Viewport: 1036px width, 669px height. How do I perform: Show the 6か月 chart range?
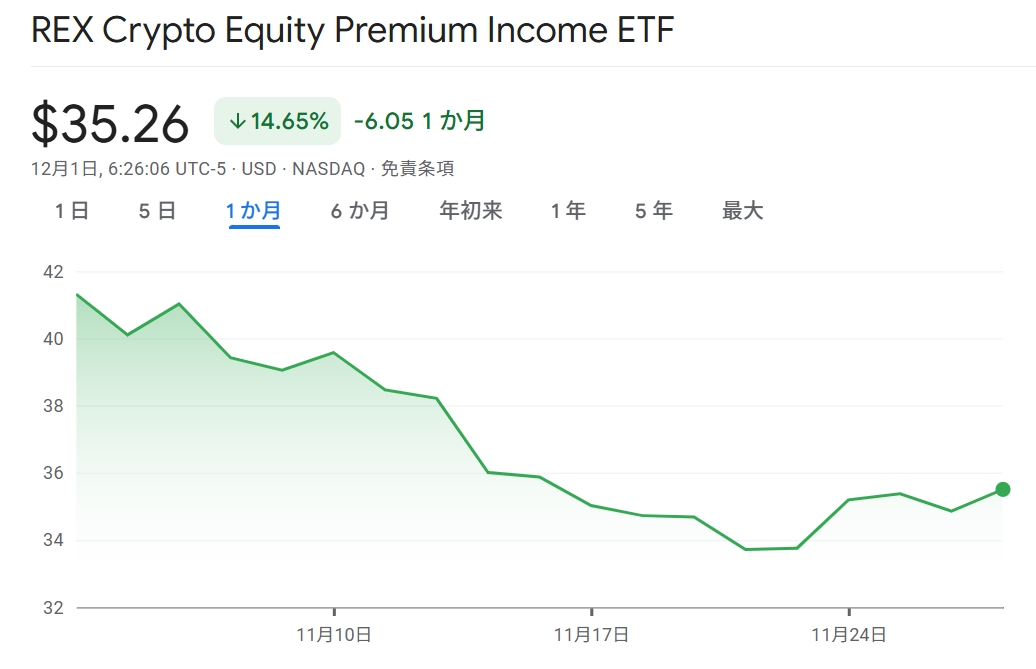[360, 211]
